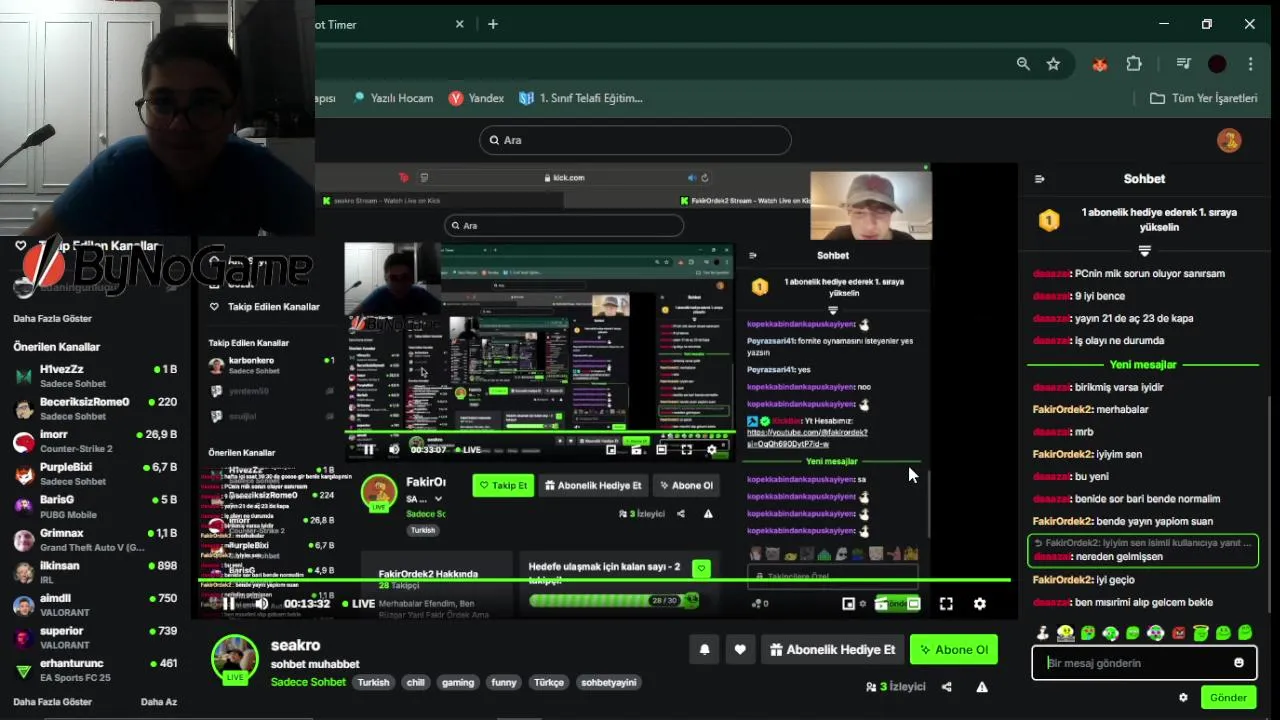The height and width of the screenshot is (720, 1280).
Task: Open the Tüm Yer İşaretleri folder
Action: (x=1203, y=98)
